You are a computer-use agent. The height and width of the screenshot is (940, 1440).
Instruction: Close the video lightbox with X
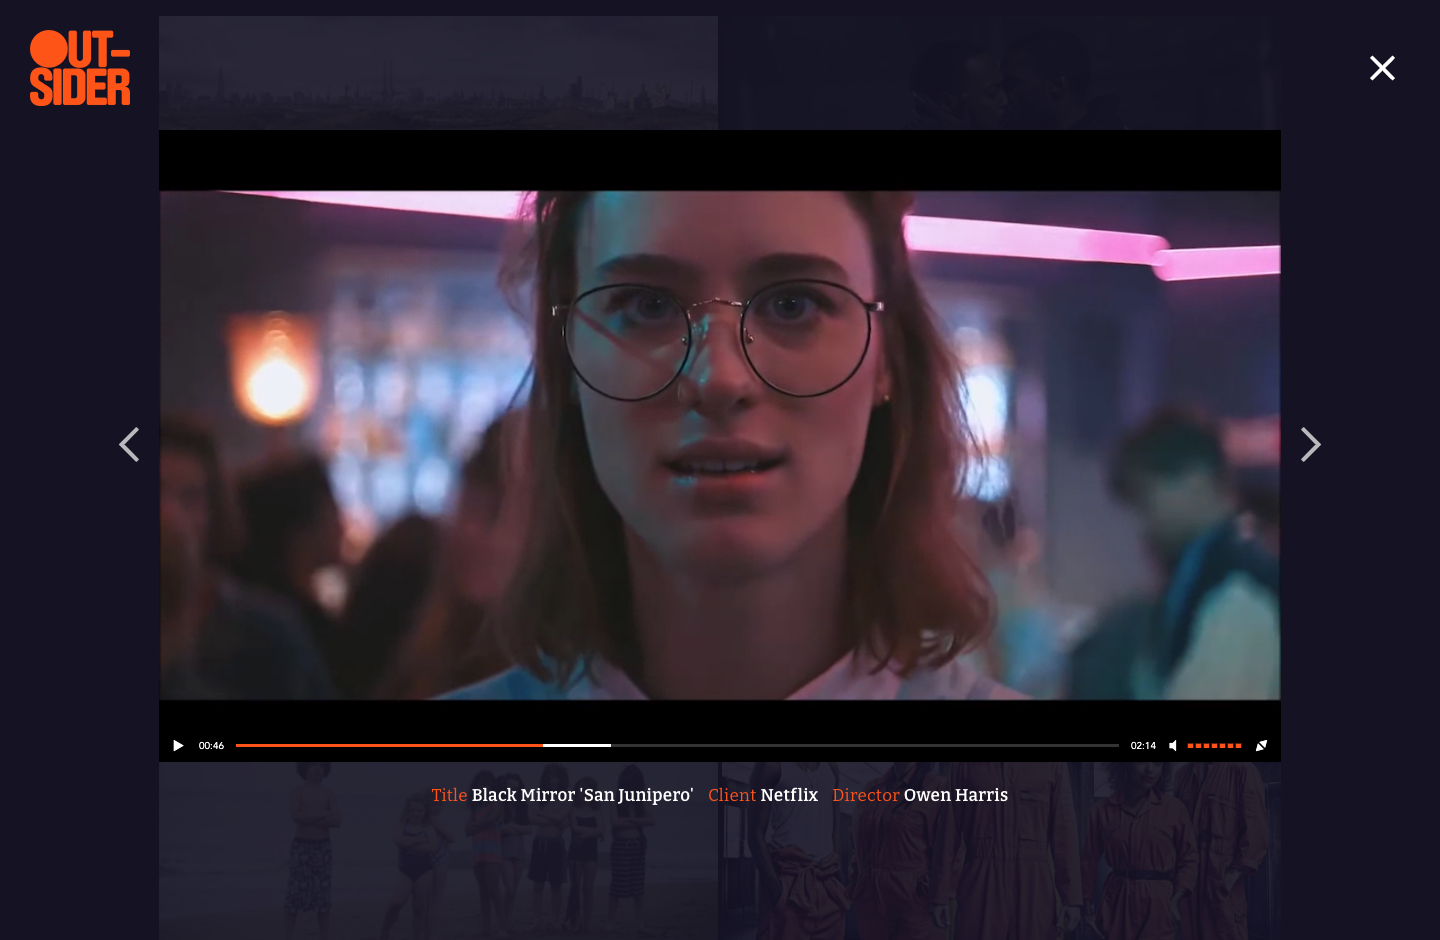[x=1382, y=68]
